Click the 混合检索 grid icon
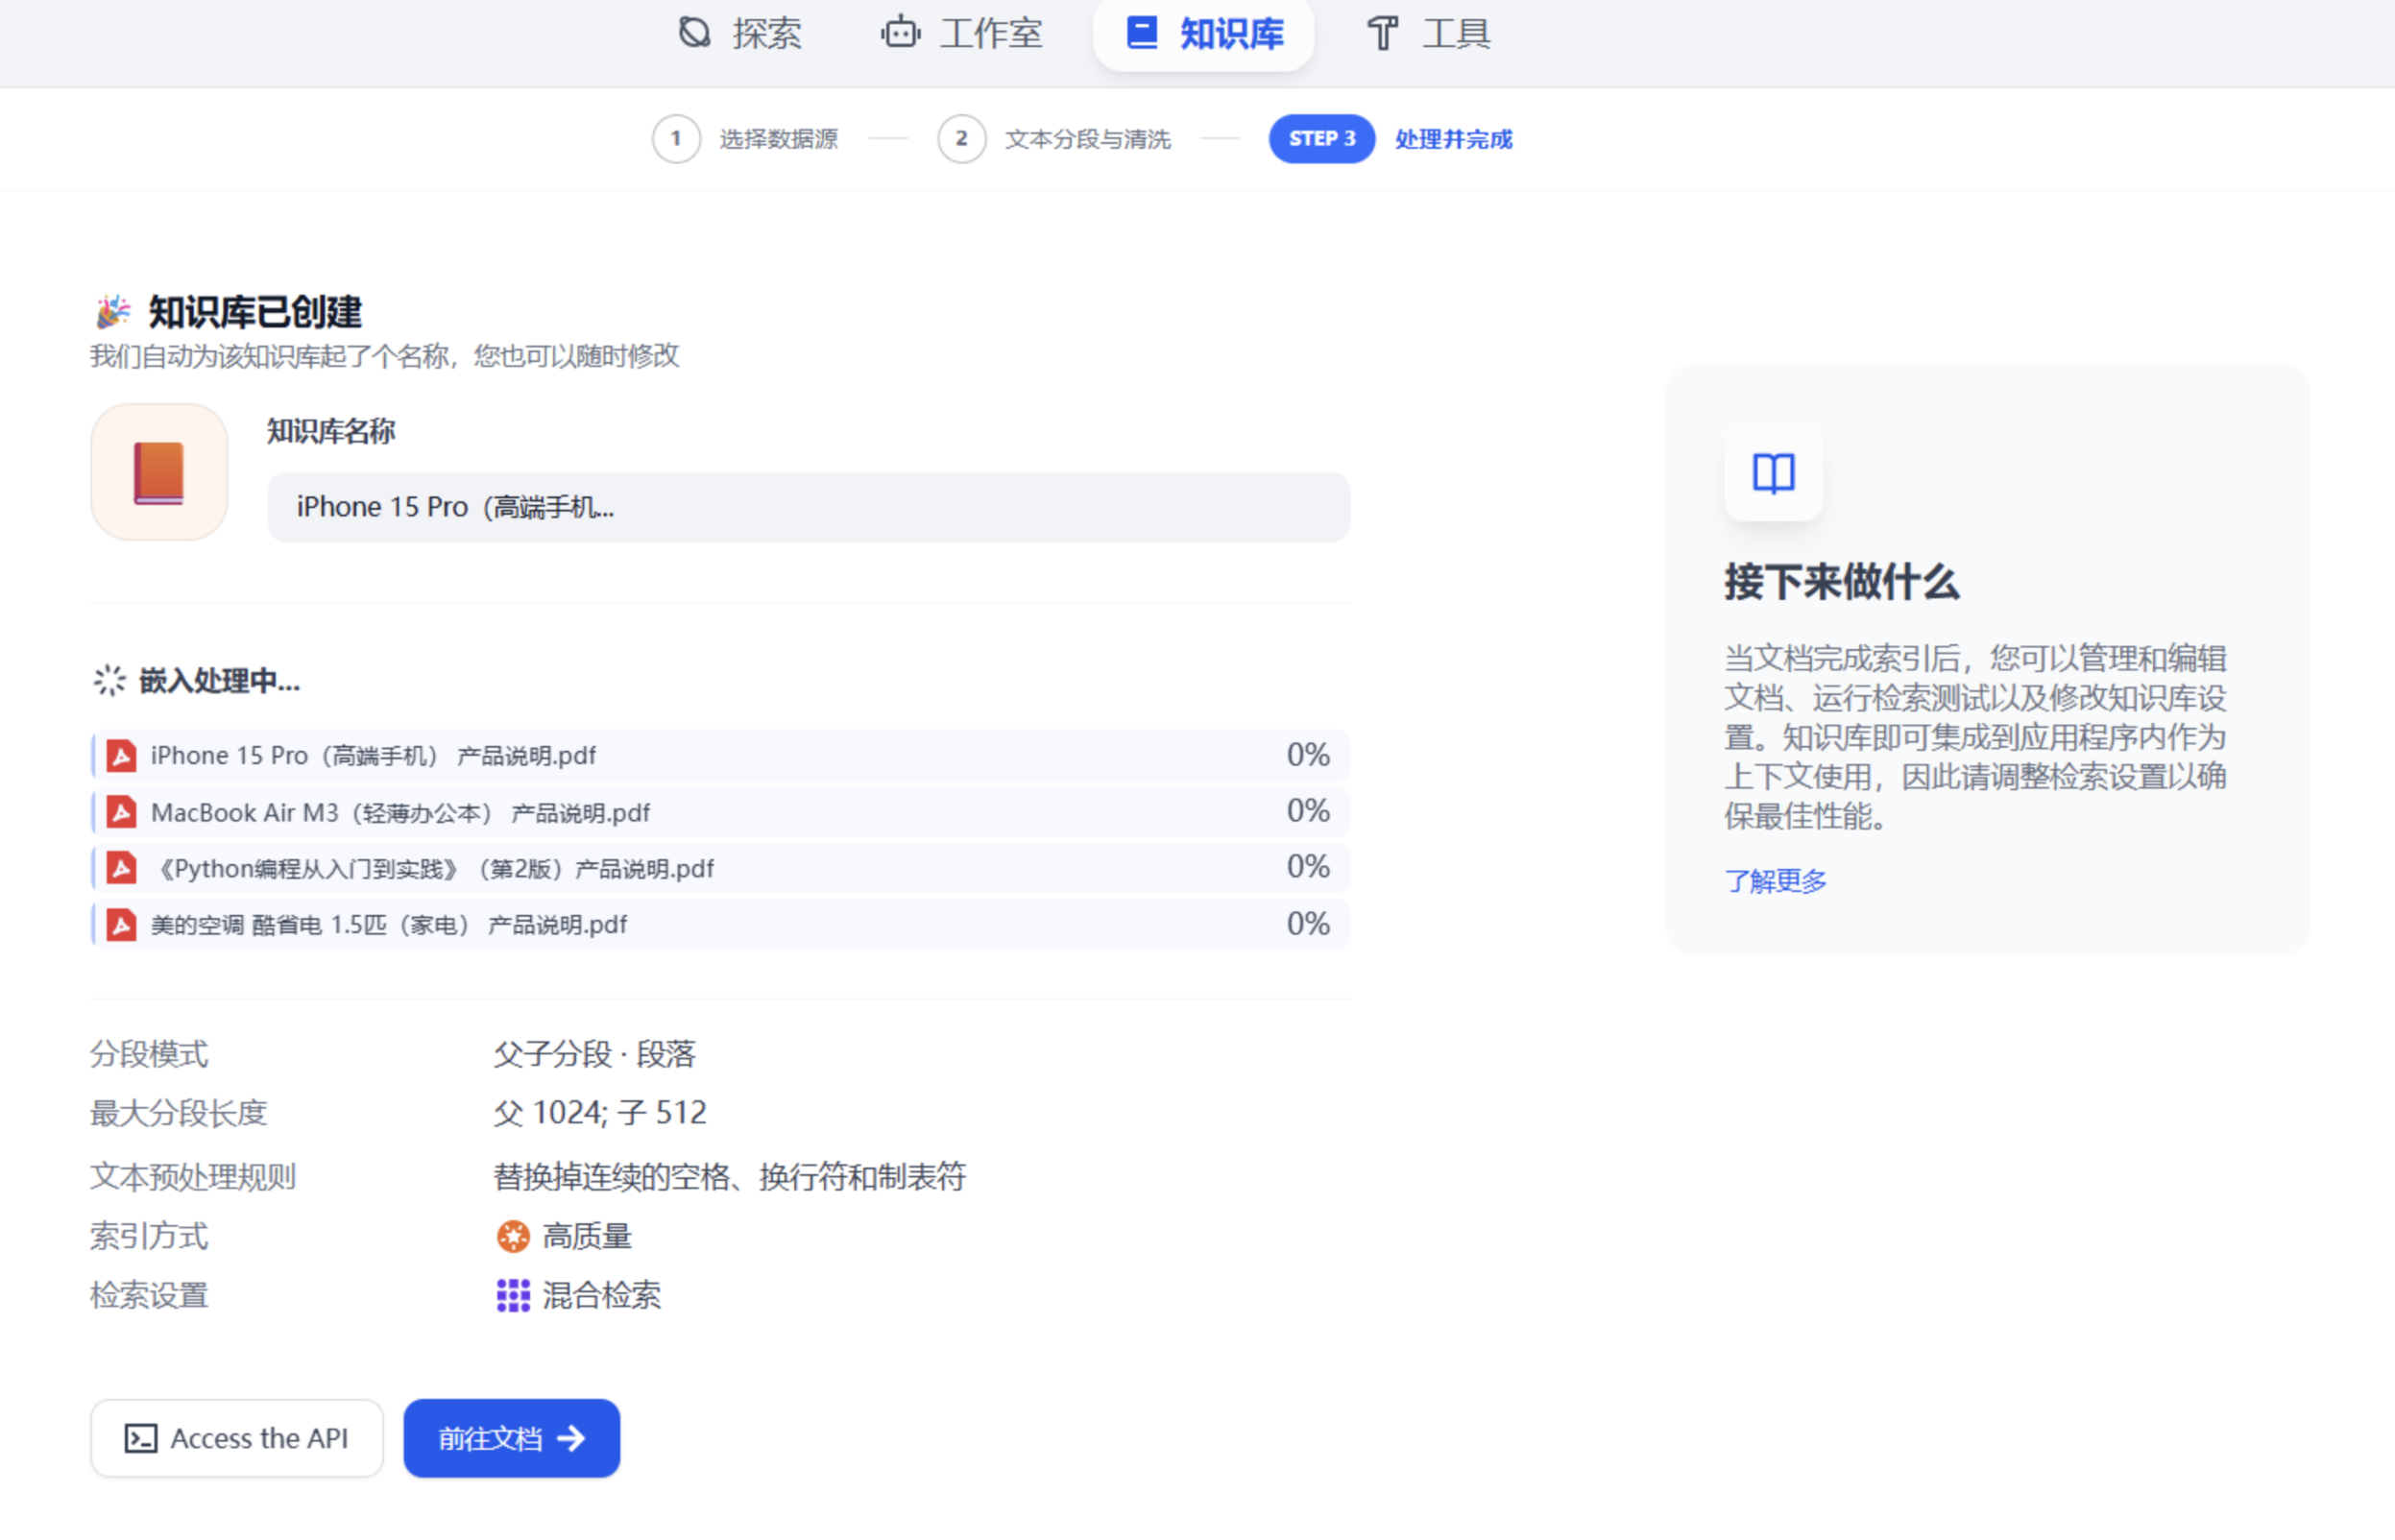This screenshot has height=1540, width=2395. tap(513, 1296)
